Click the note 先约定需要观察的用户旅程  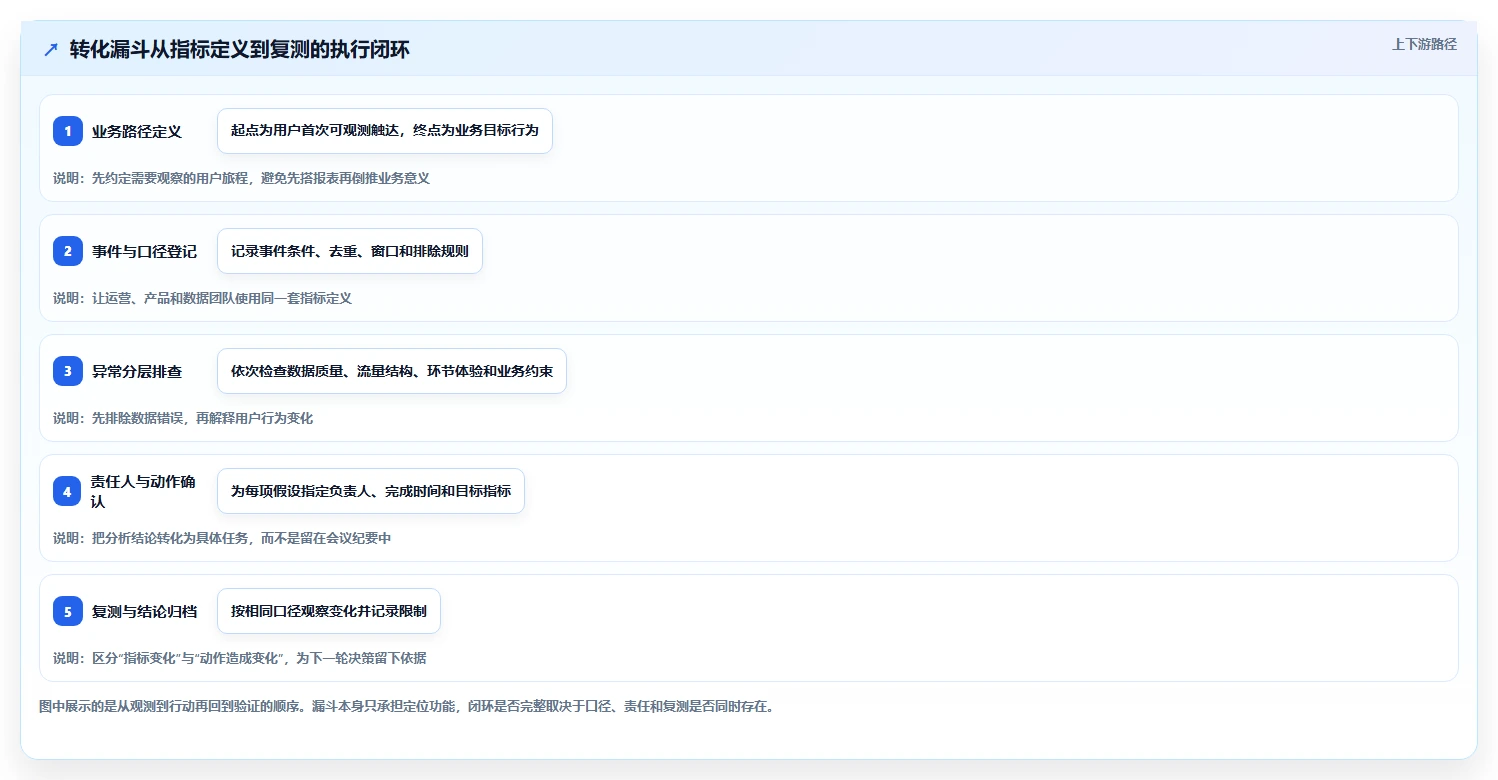pos(241,178)
